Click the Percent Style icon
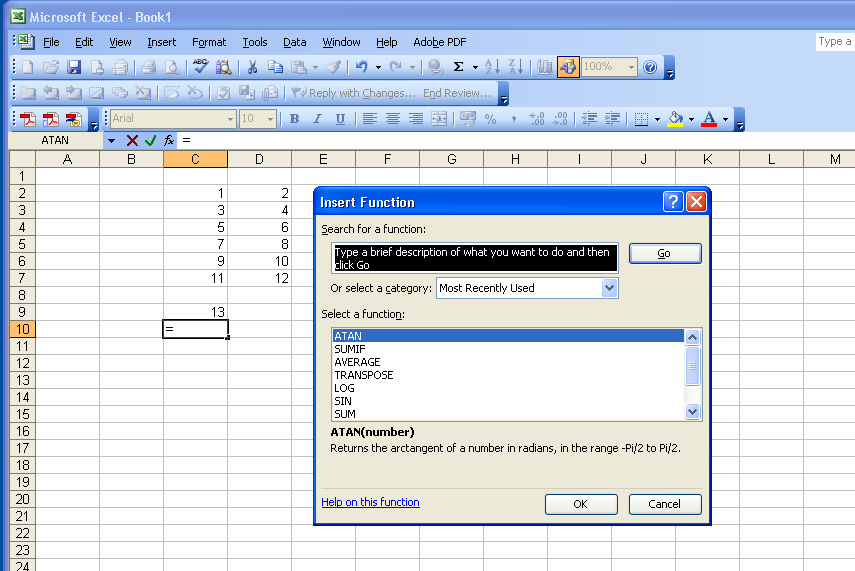The height and width of the screenshot is (571, 855). pyautogui.click(x=490, y=118)
